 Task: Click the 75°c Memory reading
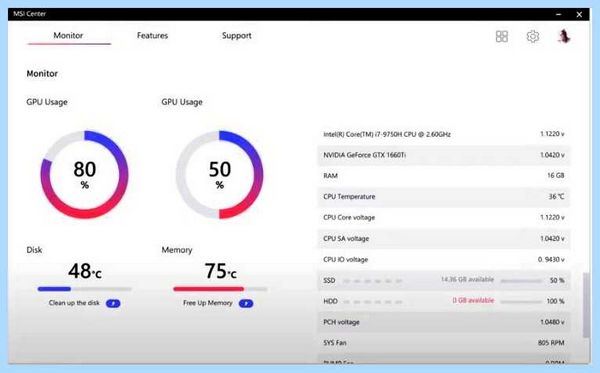coord(220,271)
